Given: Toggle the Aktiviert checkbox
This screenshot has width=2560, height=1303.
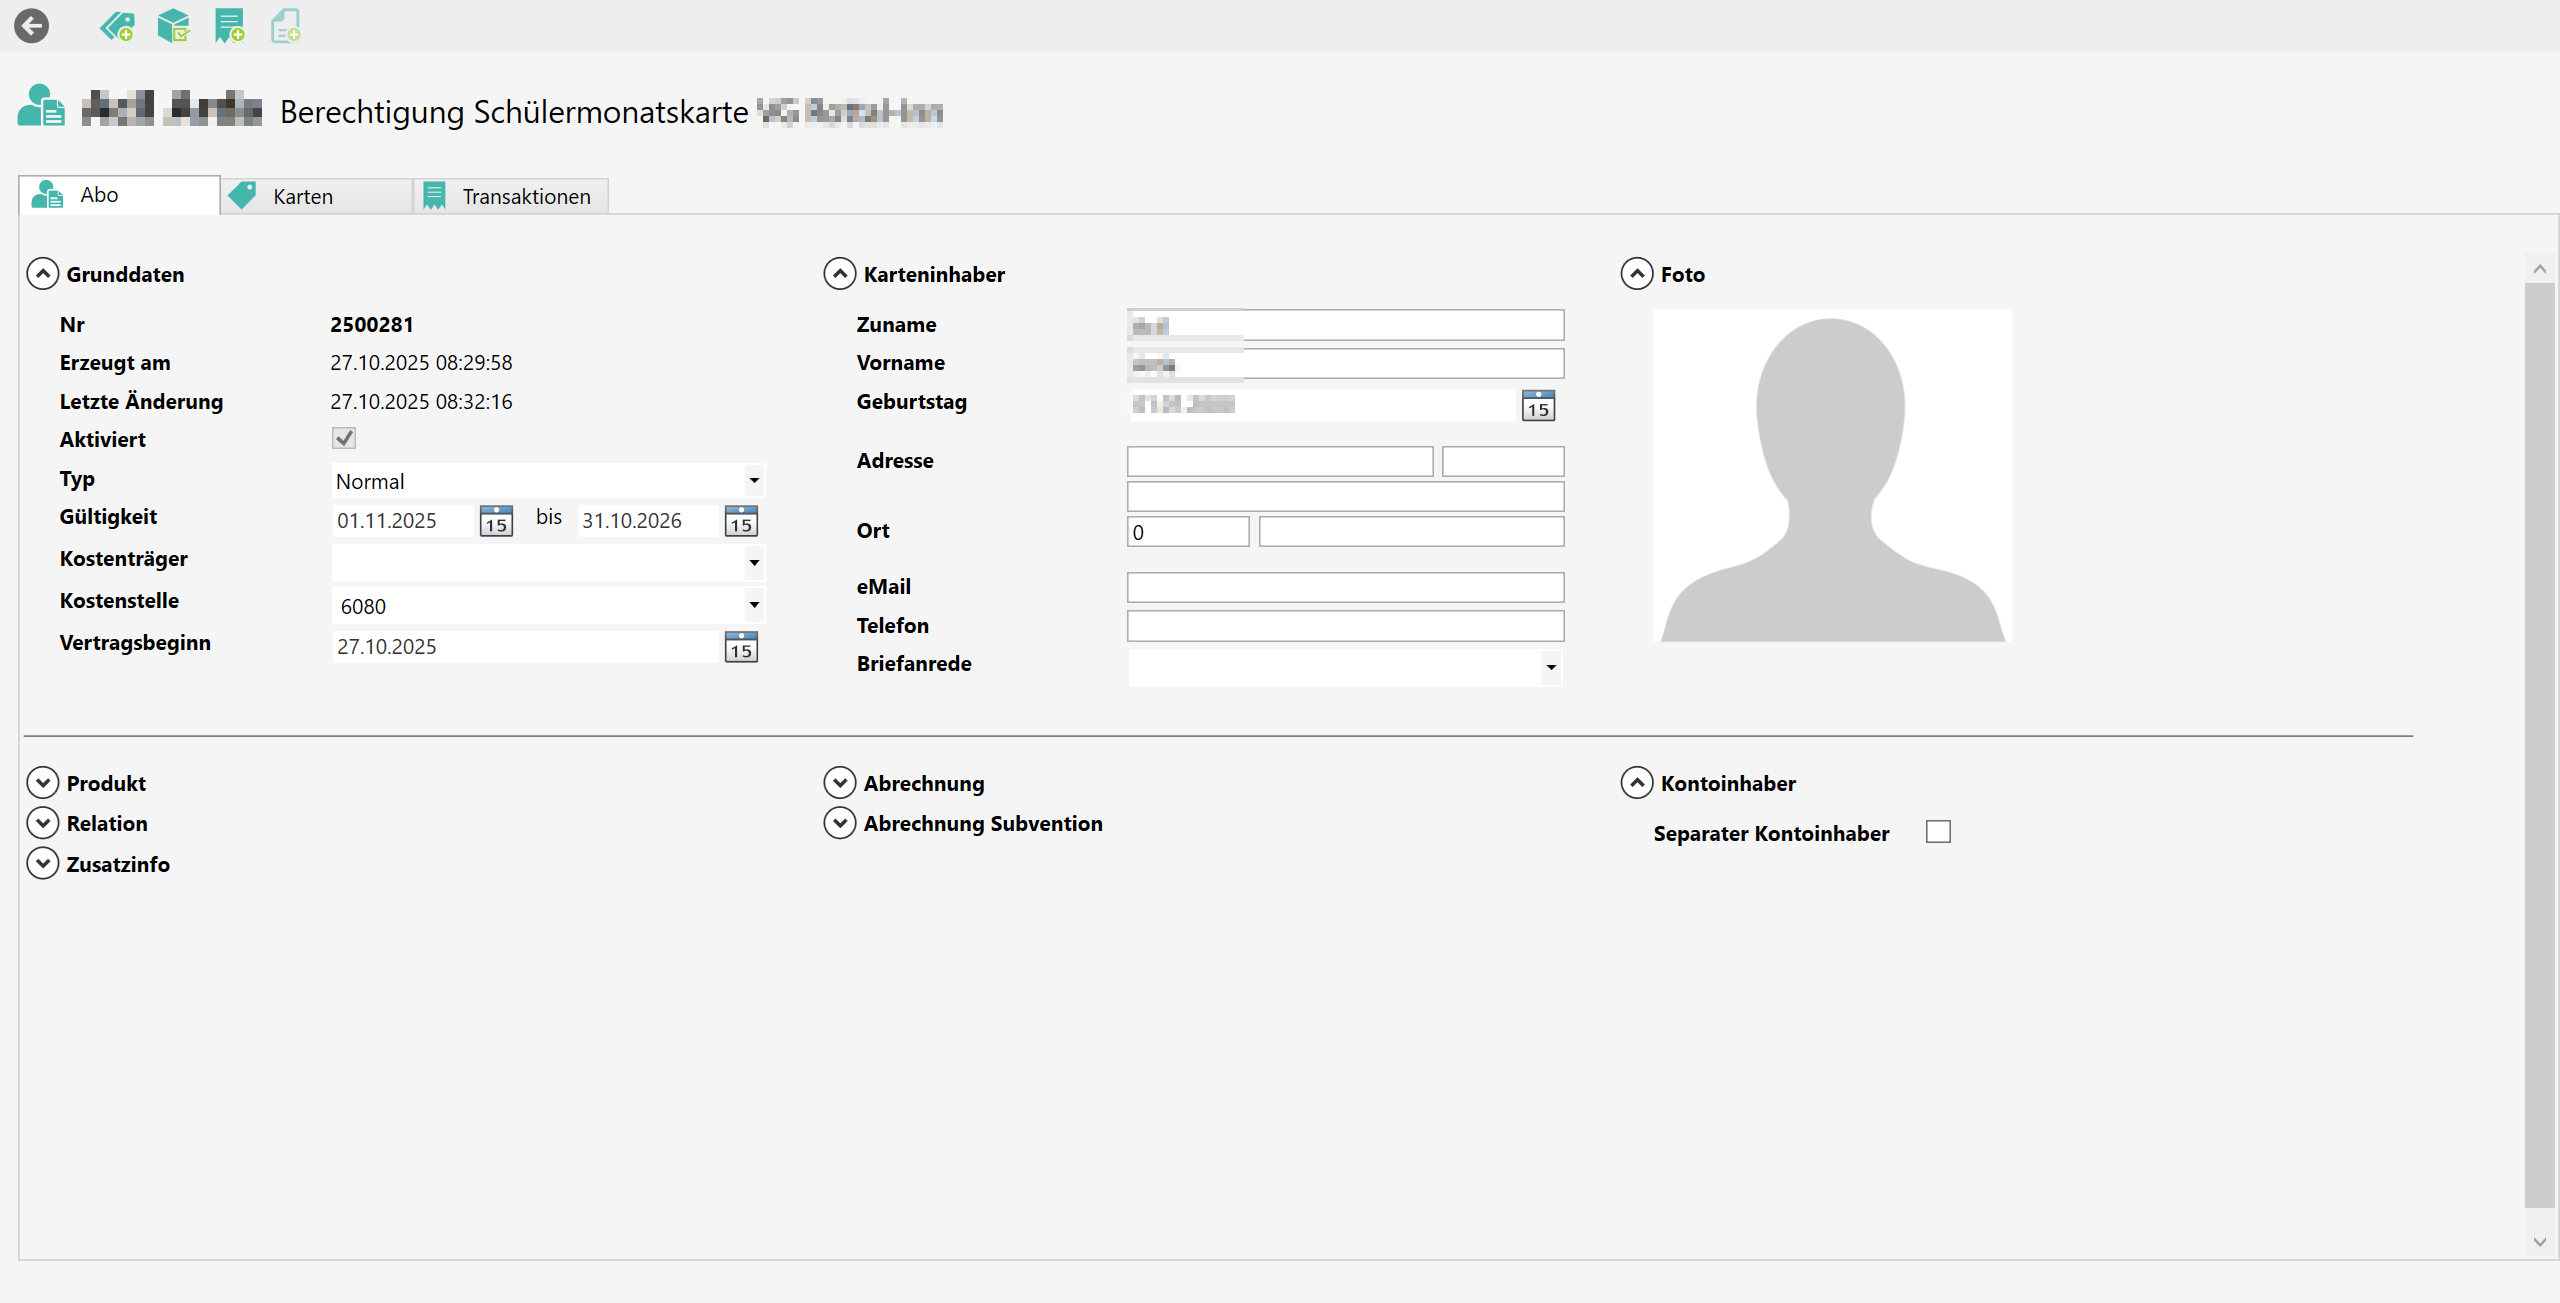Looking at the screenshot, I should [x=344, y=438].
